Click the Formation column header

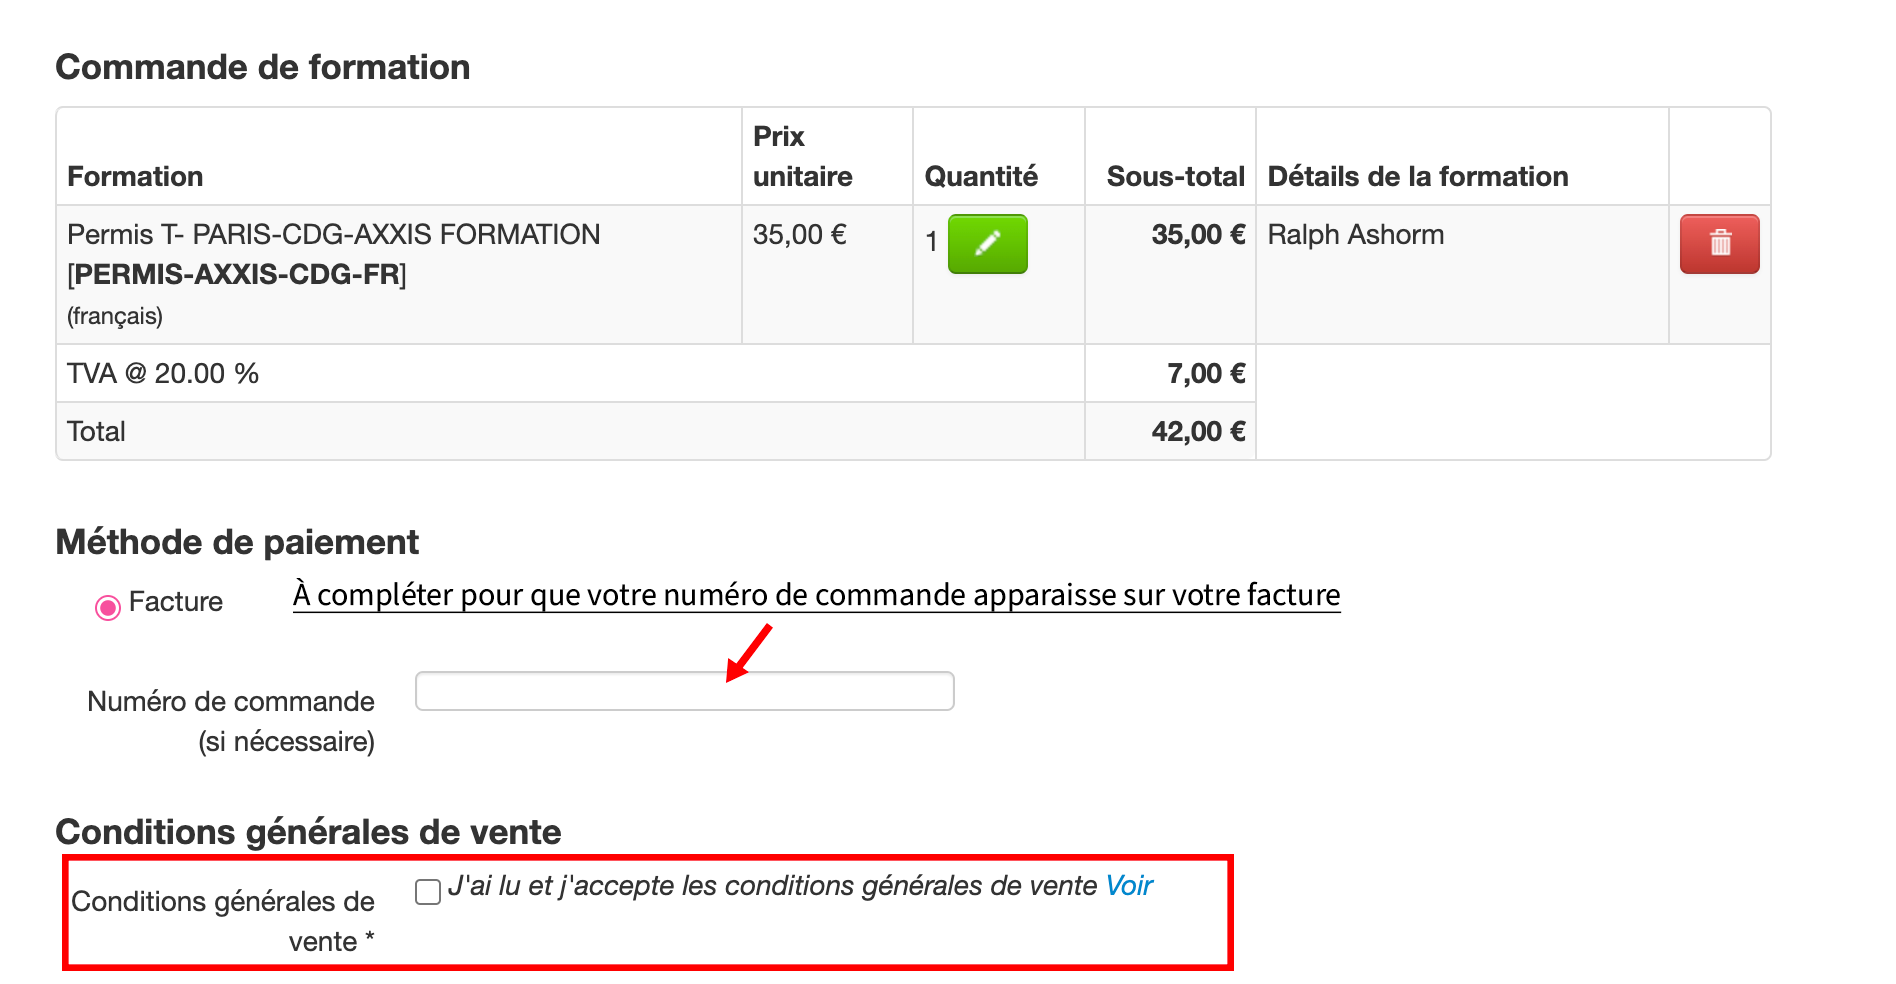(135, 176)
